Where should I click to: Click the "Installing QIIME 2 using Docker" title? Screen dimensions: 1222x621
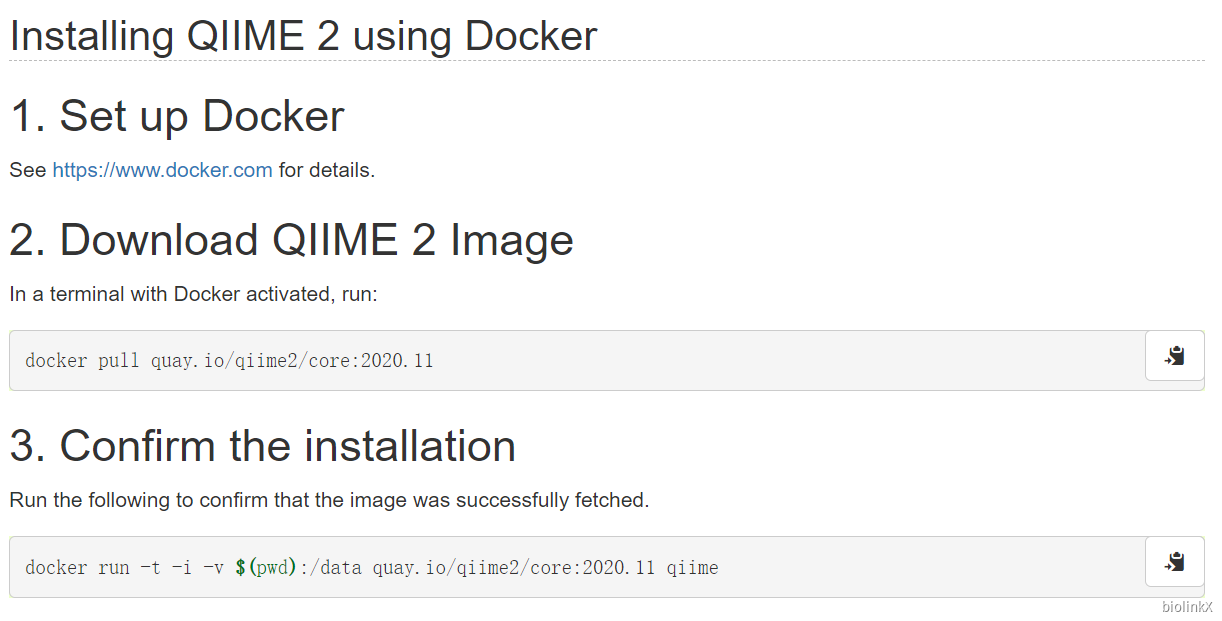303,37
